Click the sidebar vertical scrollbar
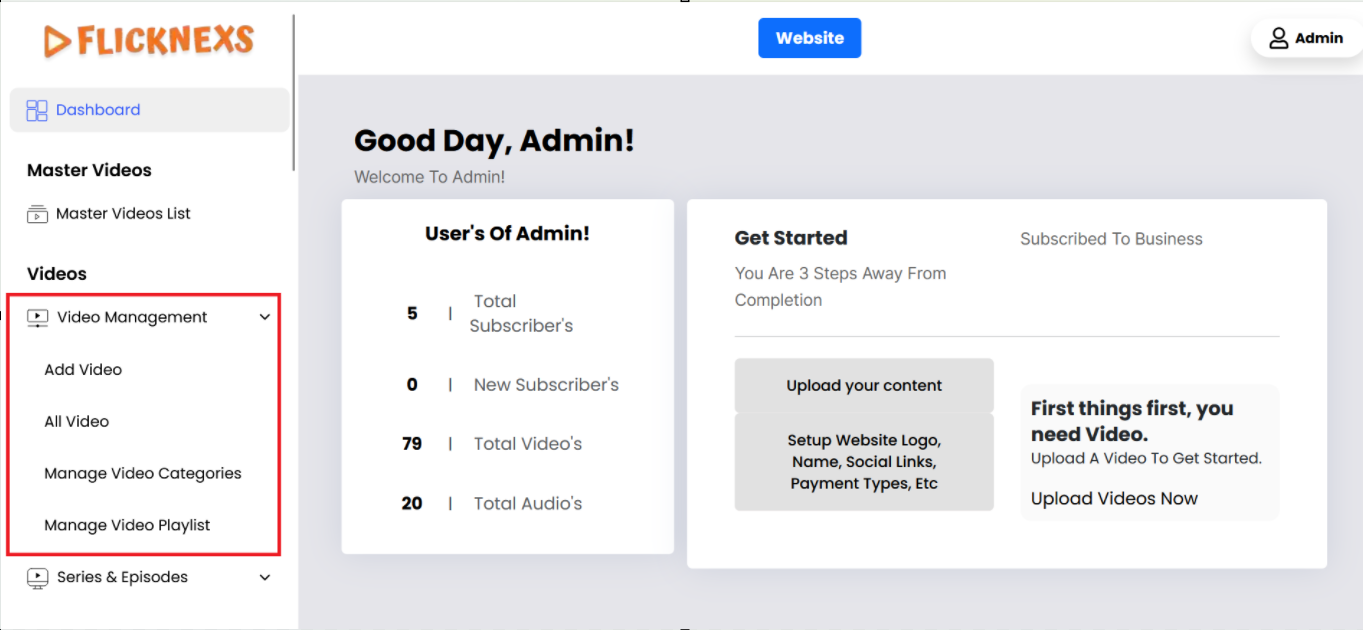This screenshot has width=1363, height=630. 294,92
